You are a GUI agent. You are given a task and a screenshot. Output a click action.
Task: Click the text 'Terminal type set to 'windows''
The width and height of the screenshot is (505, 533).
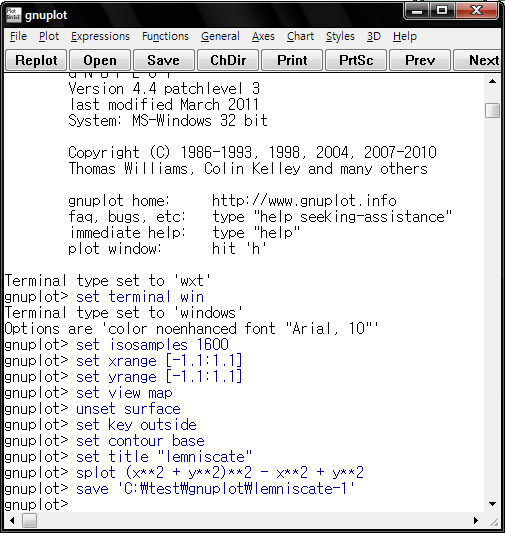(124, 313)
